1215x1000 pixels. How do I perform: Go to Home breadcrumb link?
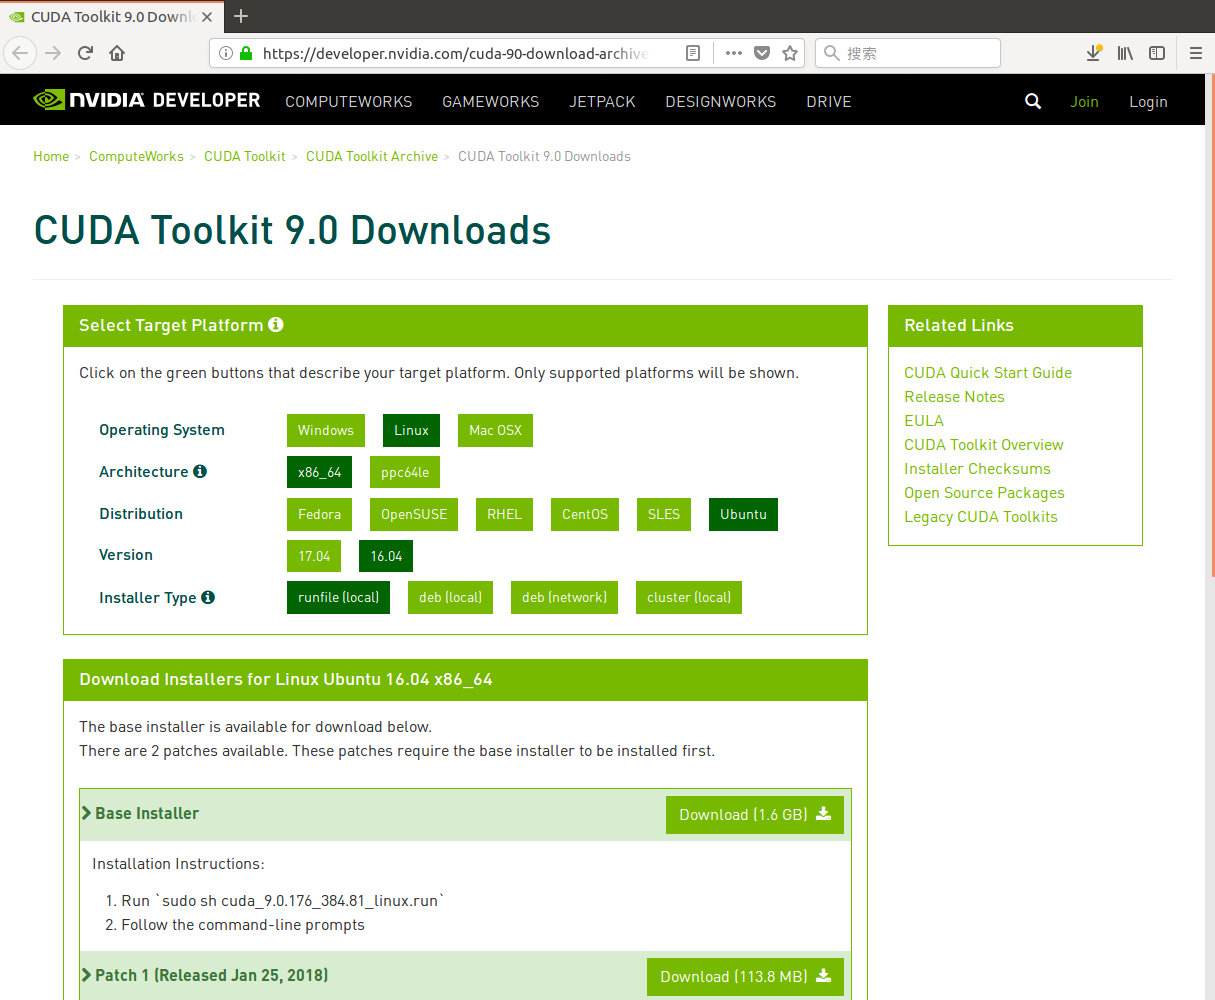pyautogui.click(x=51, y=156)
